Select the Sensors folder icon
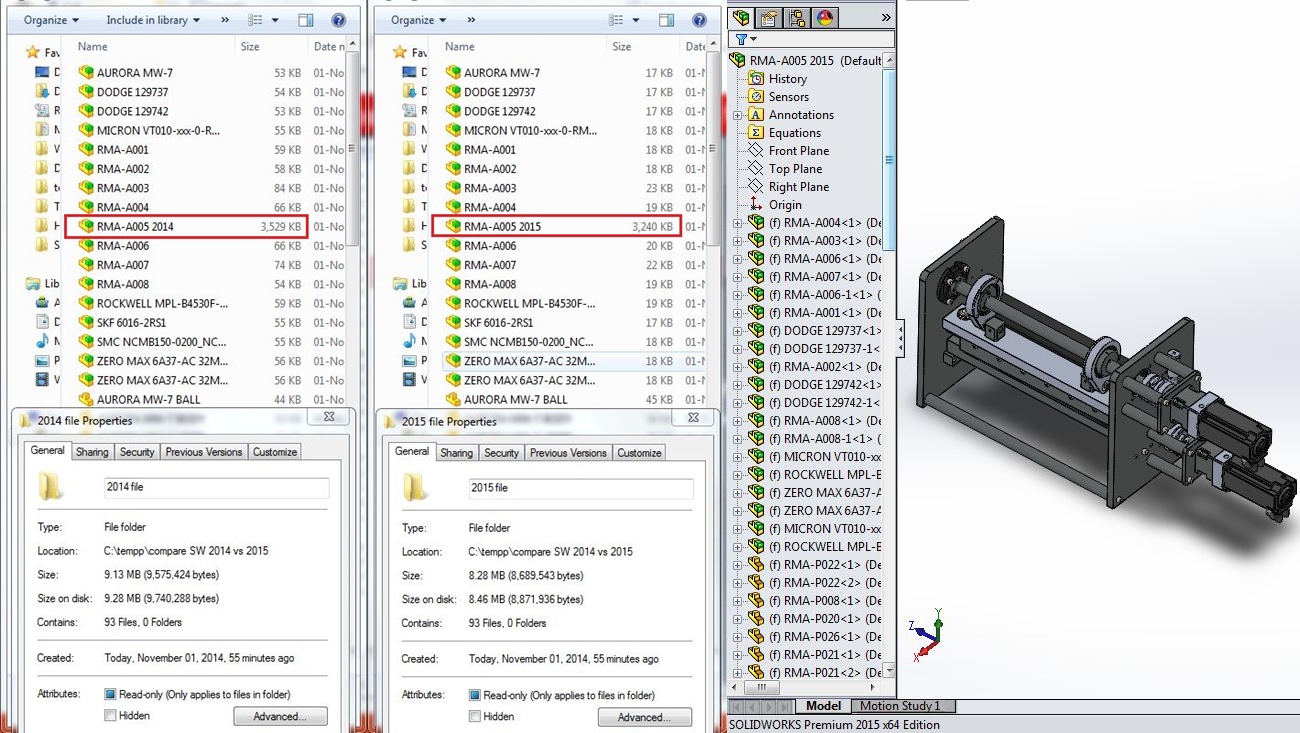Image resolution: width=1300 pixels, height=733 pixels. coord(756,97)
